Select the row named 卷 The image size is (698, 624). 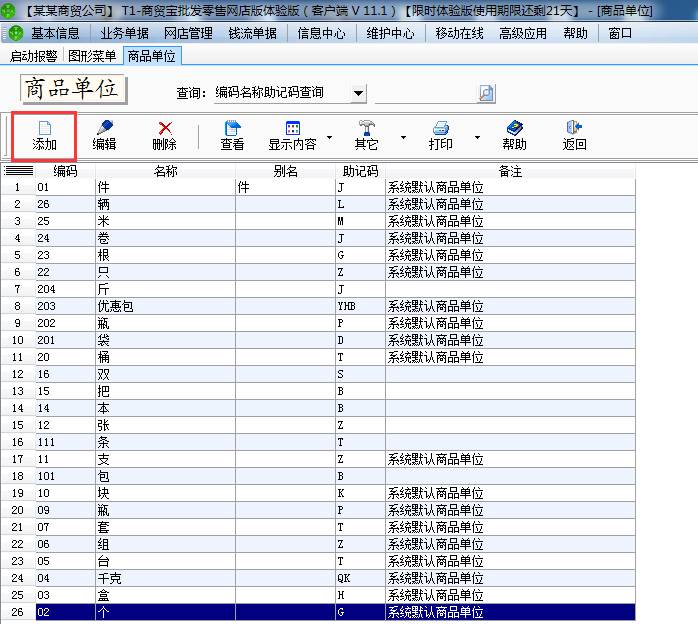coord(318,238)
